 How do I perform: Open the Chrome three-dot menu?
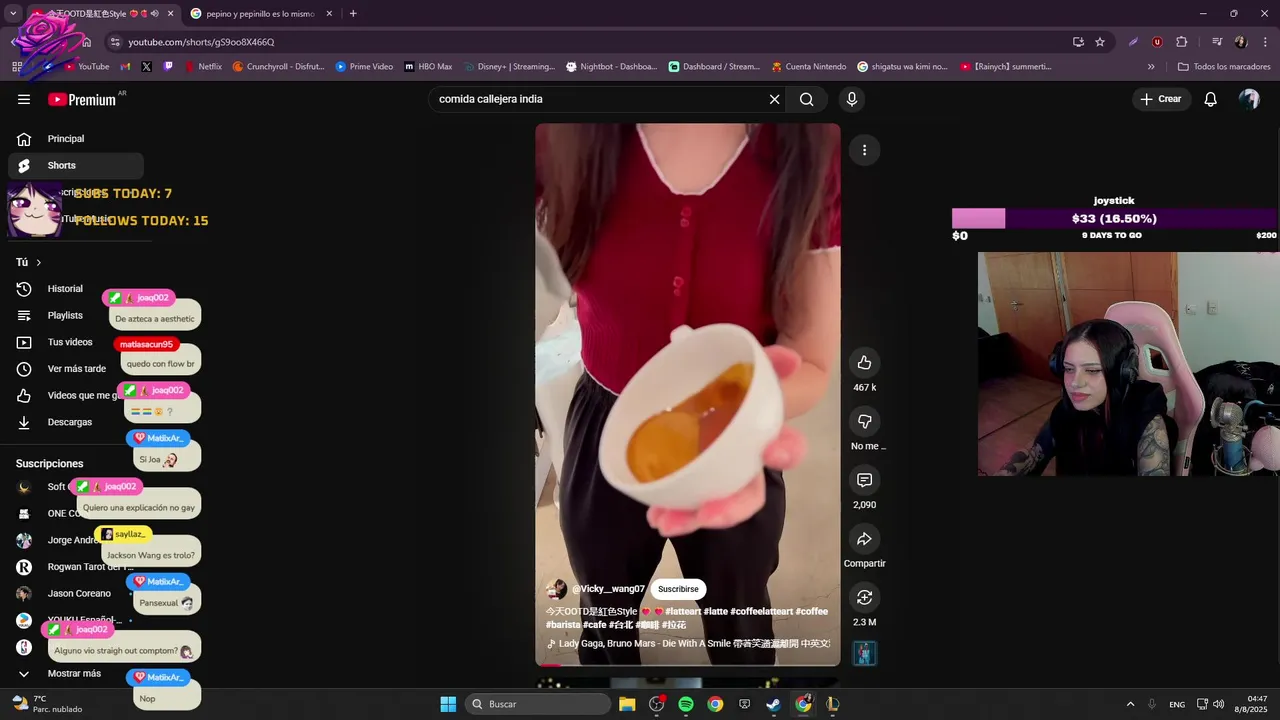(1266, 42)
